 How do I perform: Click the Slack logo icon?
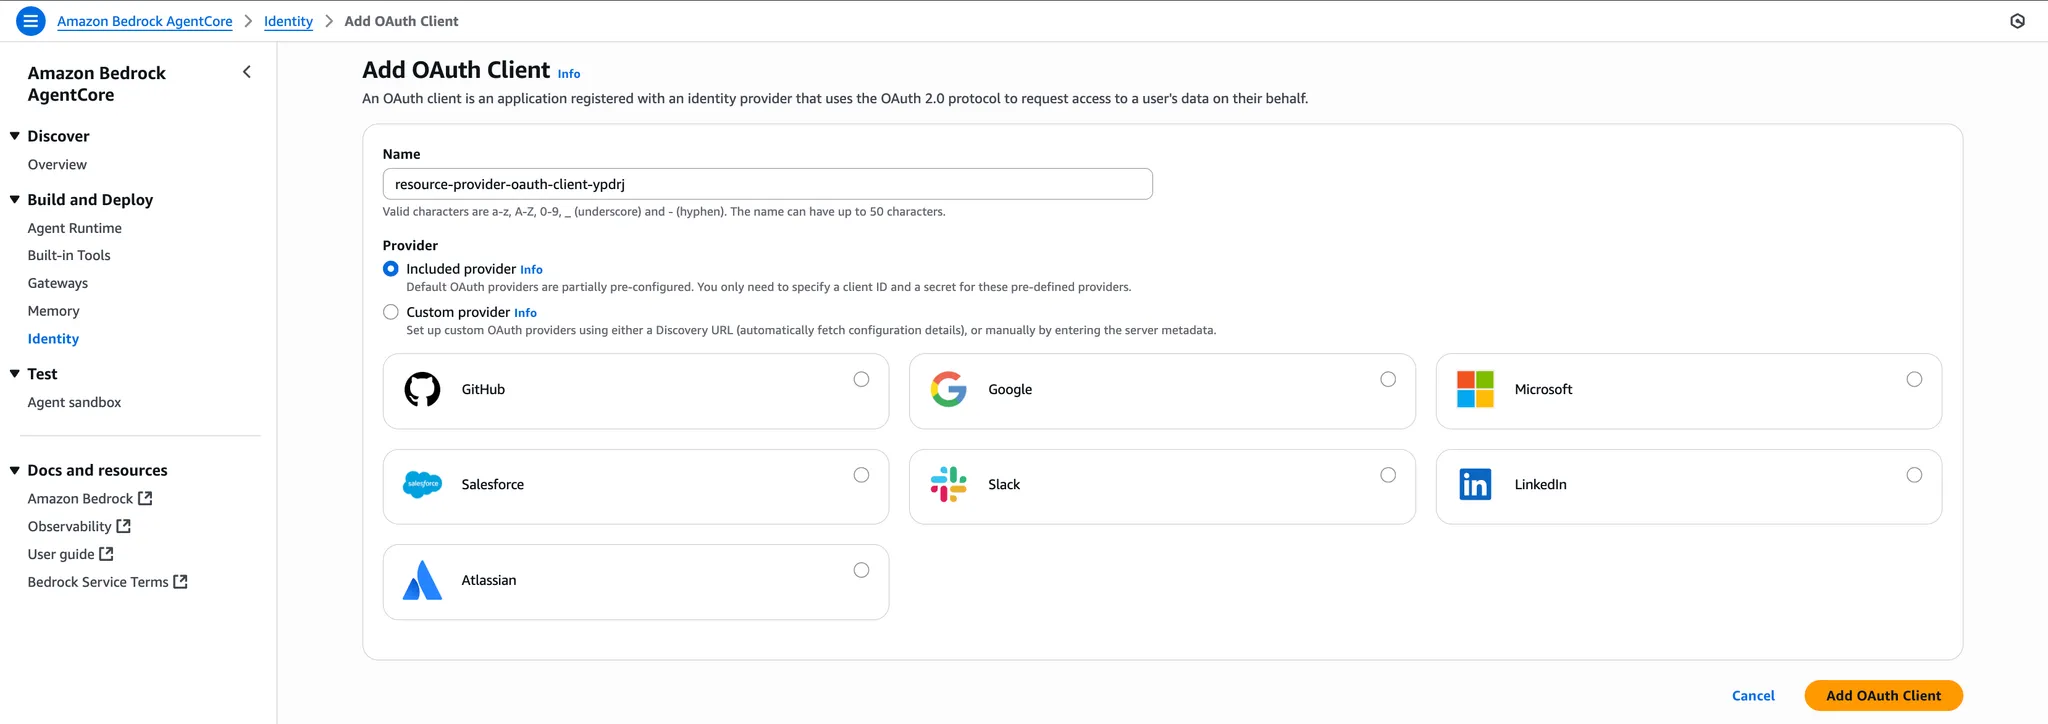948,485
